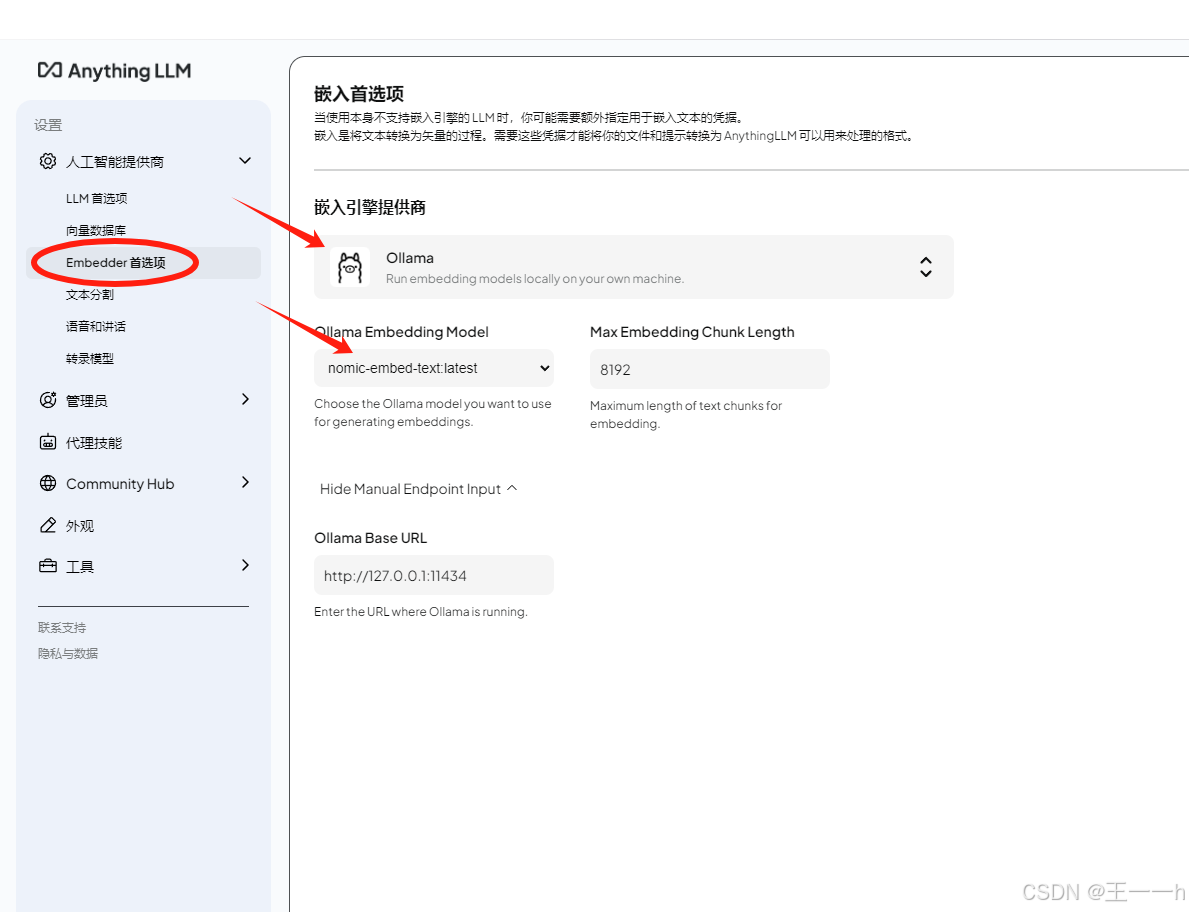
Task: Open the 联系支持 link
Action: (62, 627)
